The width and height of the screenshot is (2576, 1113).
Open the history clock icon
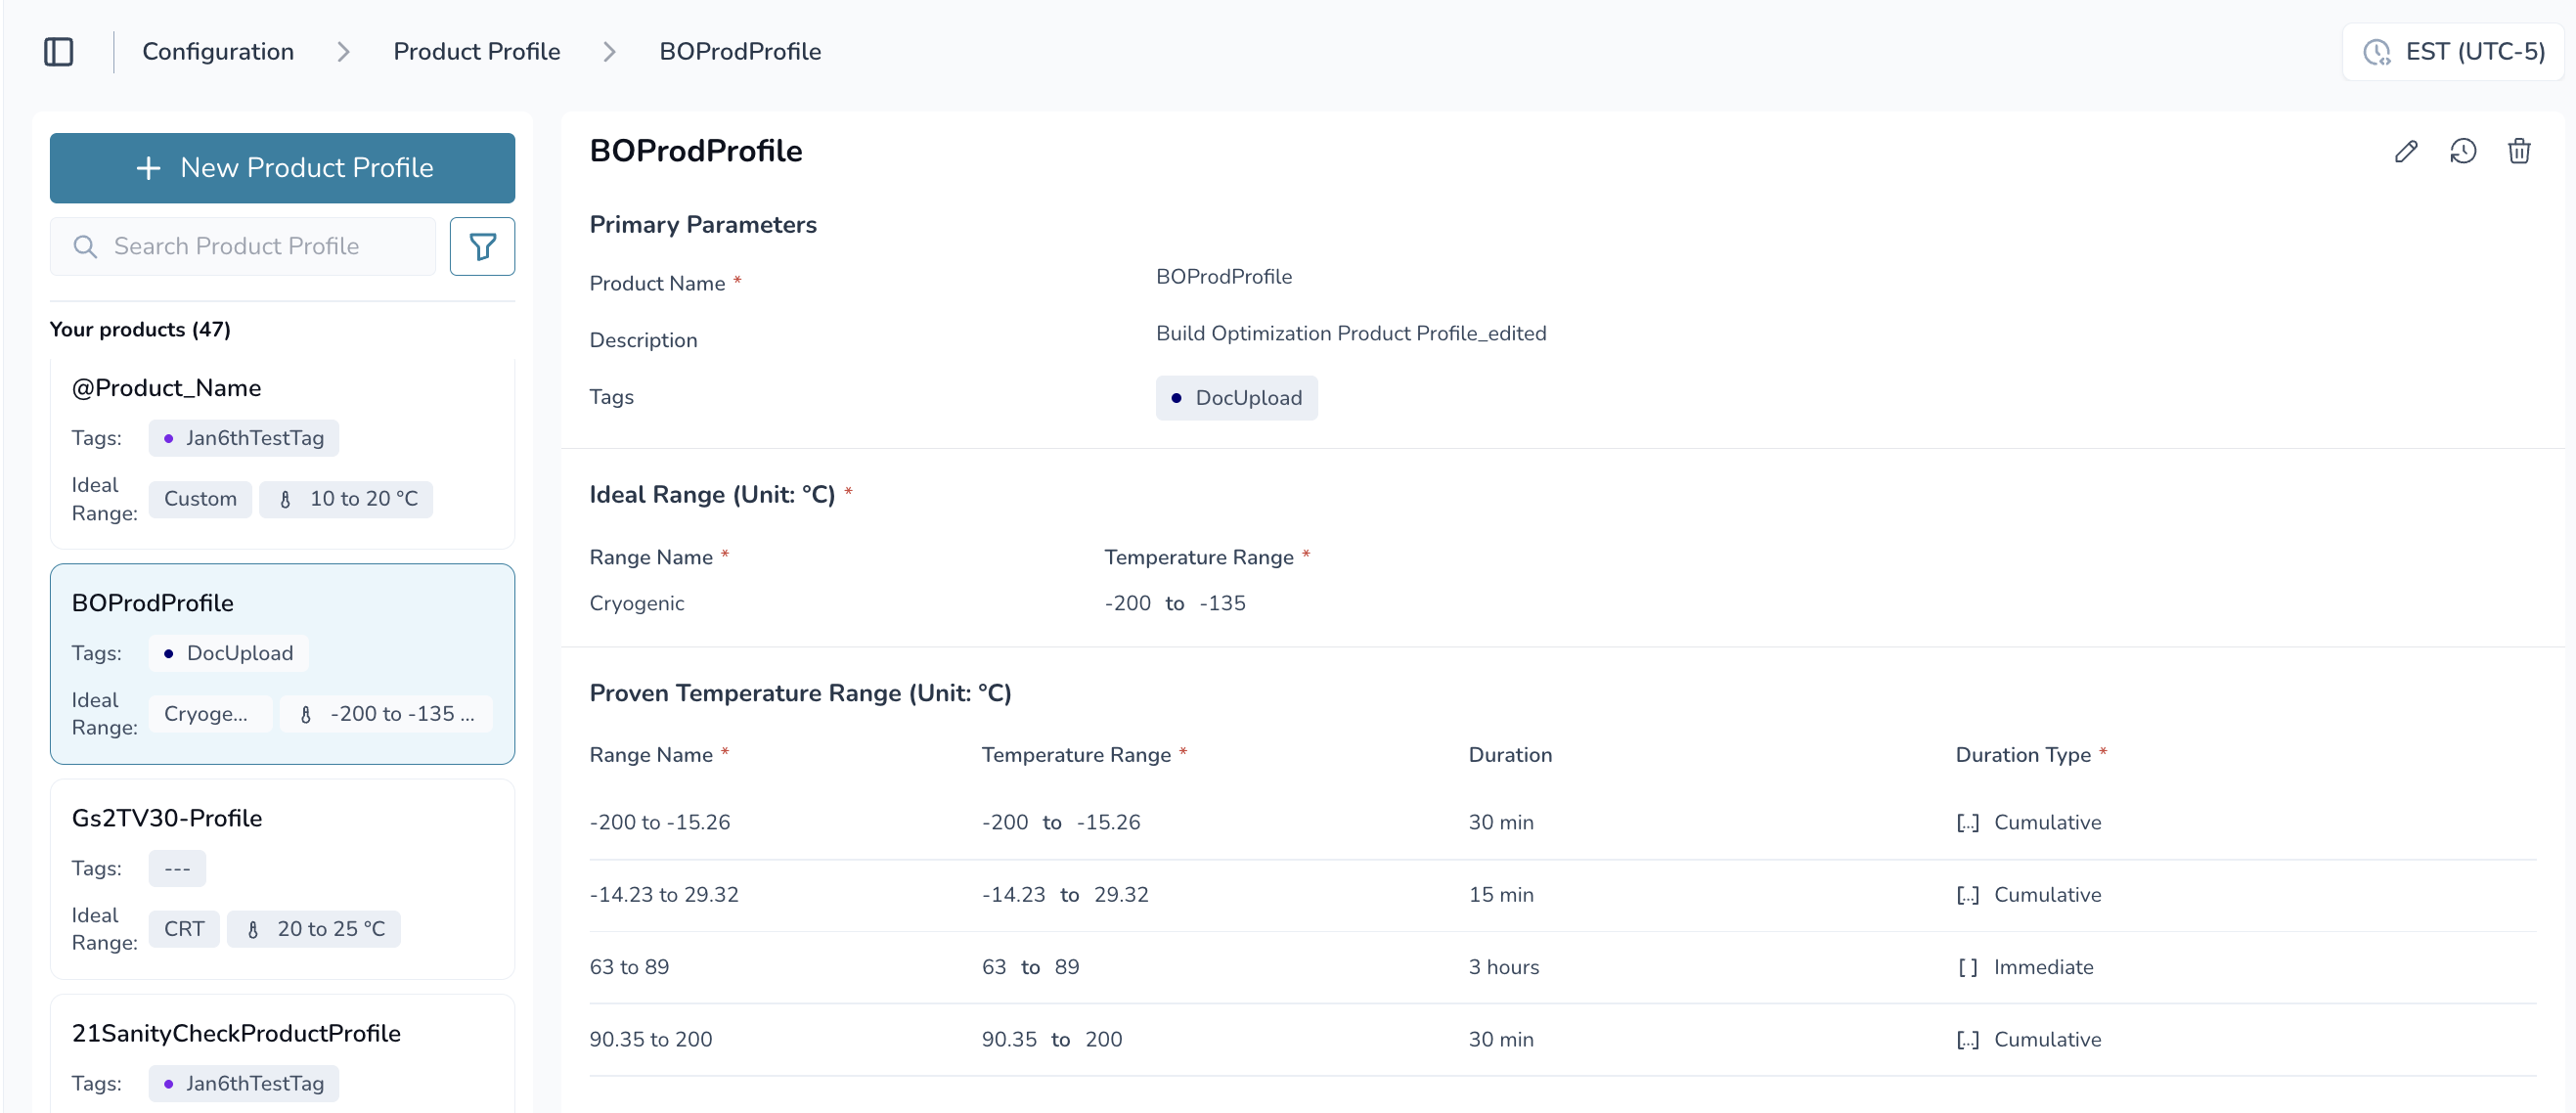click(2463, 151)
